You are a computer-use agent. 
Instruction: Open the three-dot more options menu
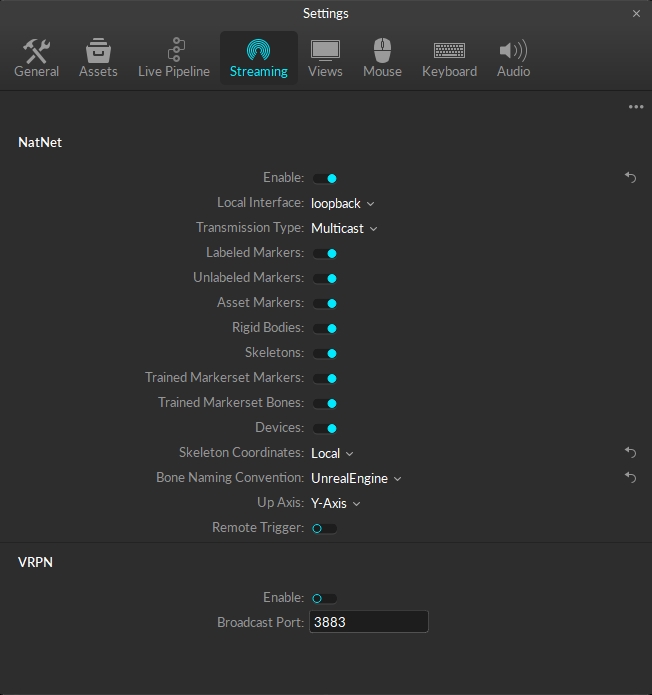pyautogui.click(x=636, y=107)
